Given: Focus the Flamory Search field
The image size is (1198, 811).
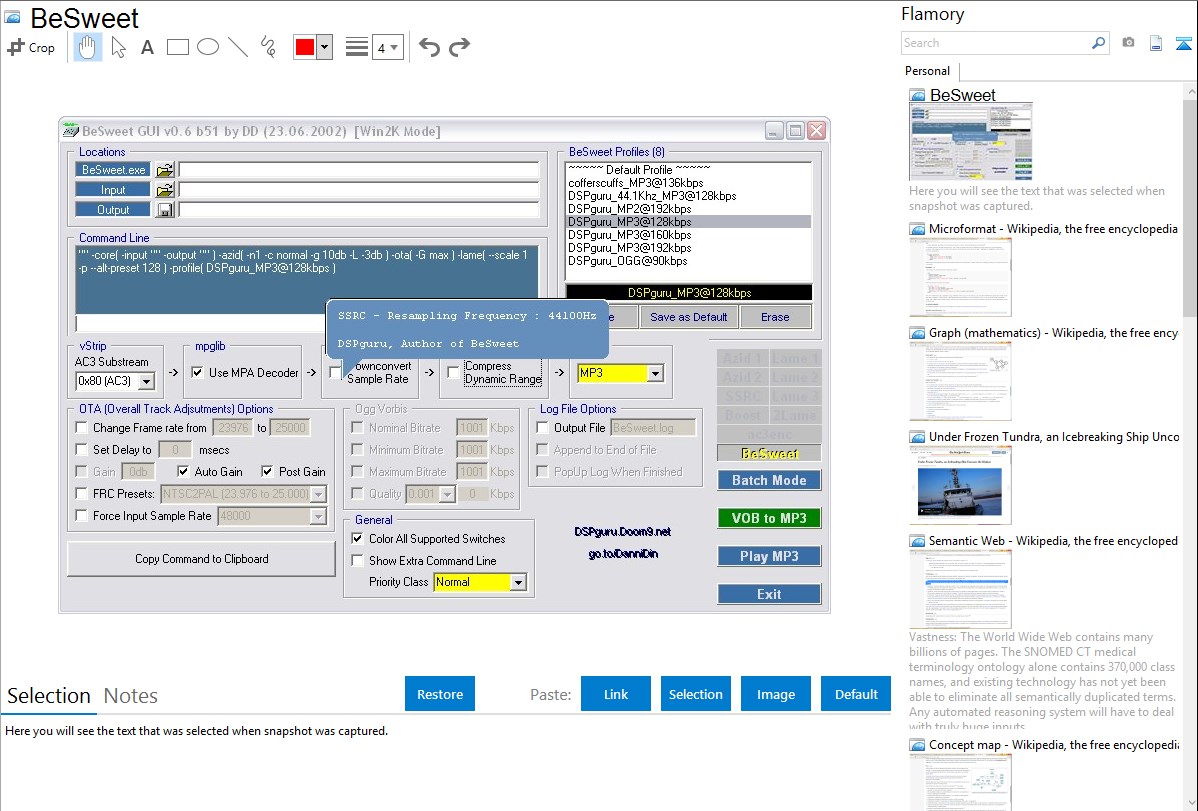Looking at the screenshot, I should [996, 43].
